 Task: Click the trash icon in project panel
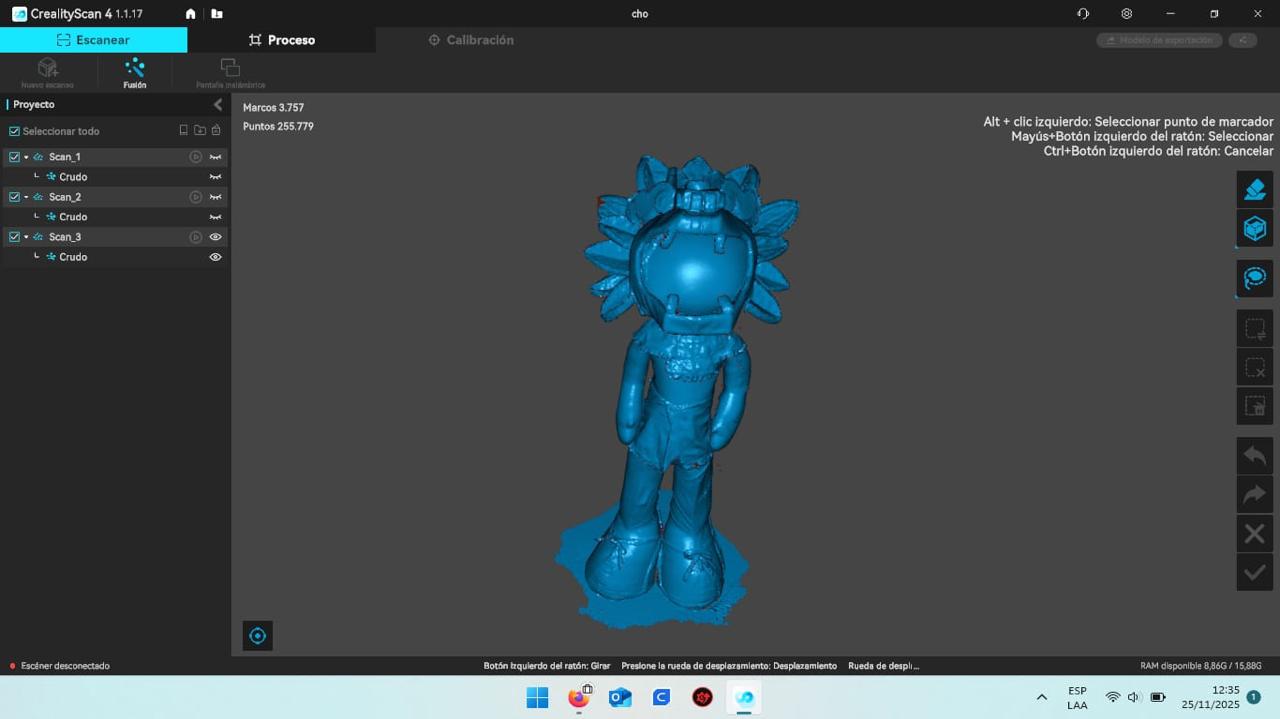215,131
